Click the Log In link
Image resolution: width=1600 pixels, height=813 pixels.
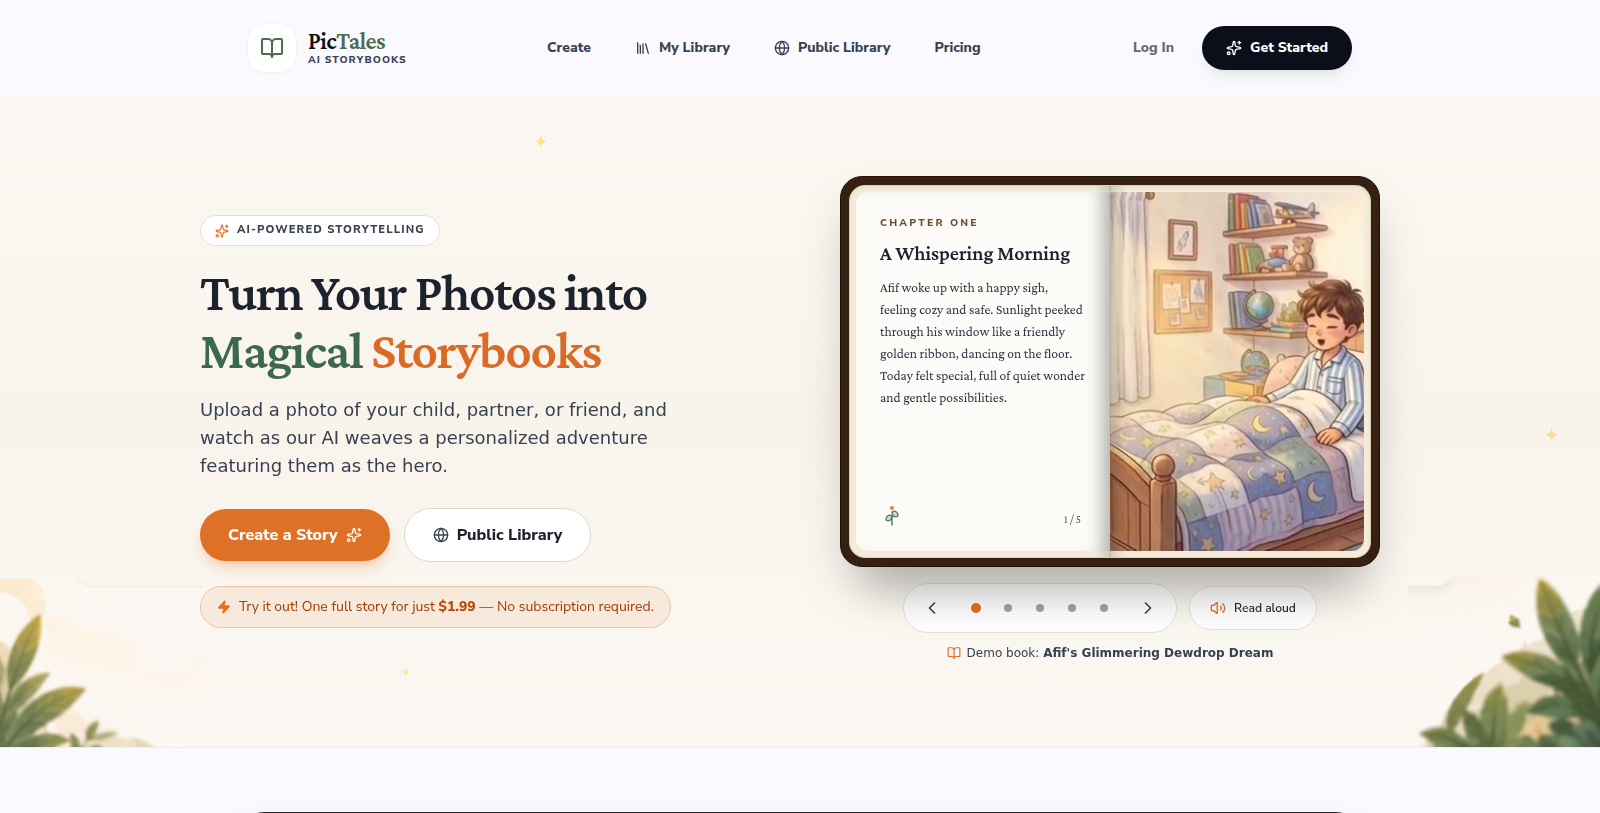(1153, 47)
